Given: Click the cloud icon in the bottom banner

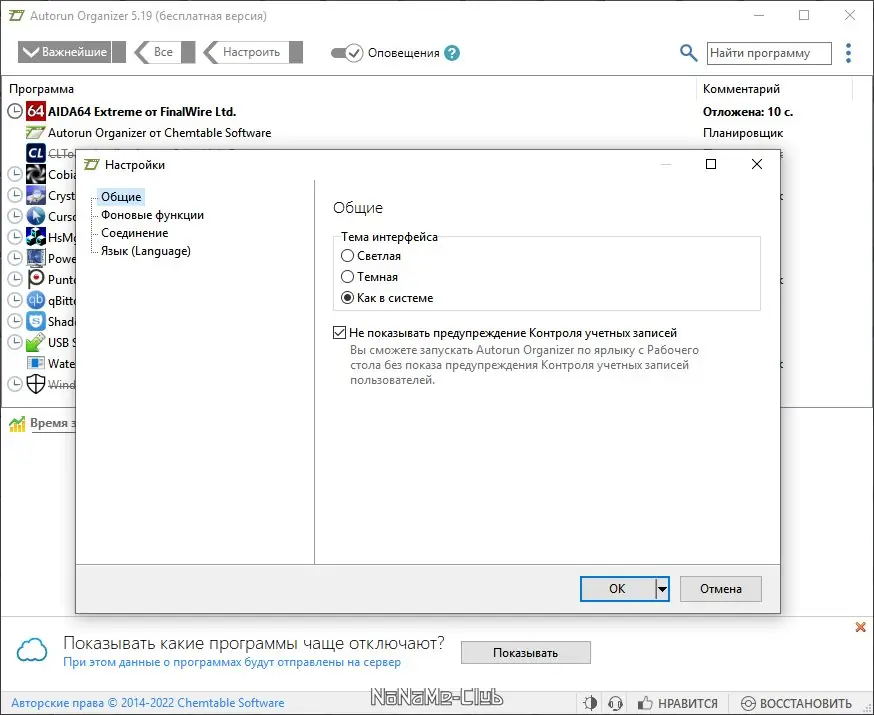Looking at the screenshot, I should [32, 650].
